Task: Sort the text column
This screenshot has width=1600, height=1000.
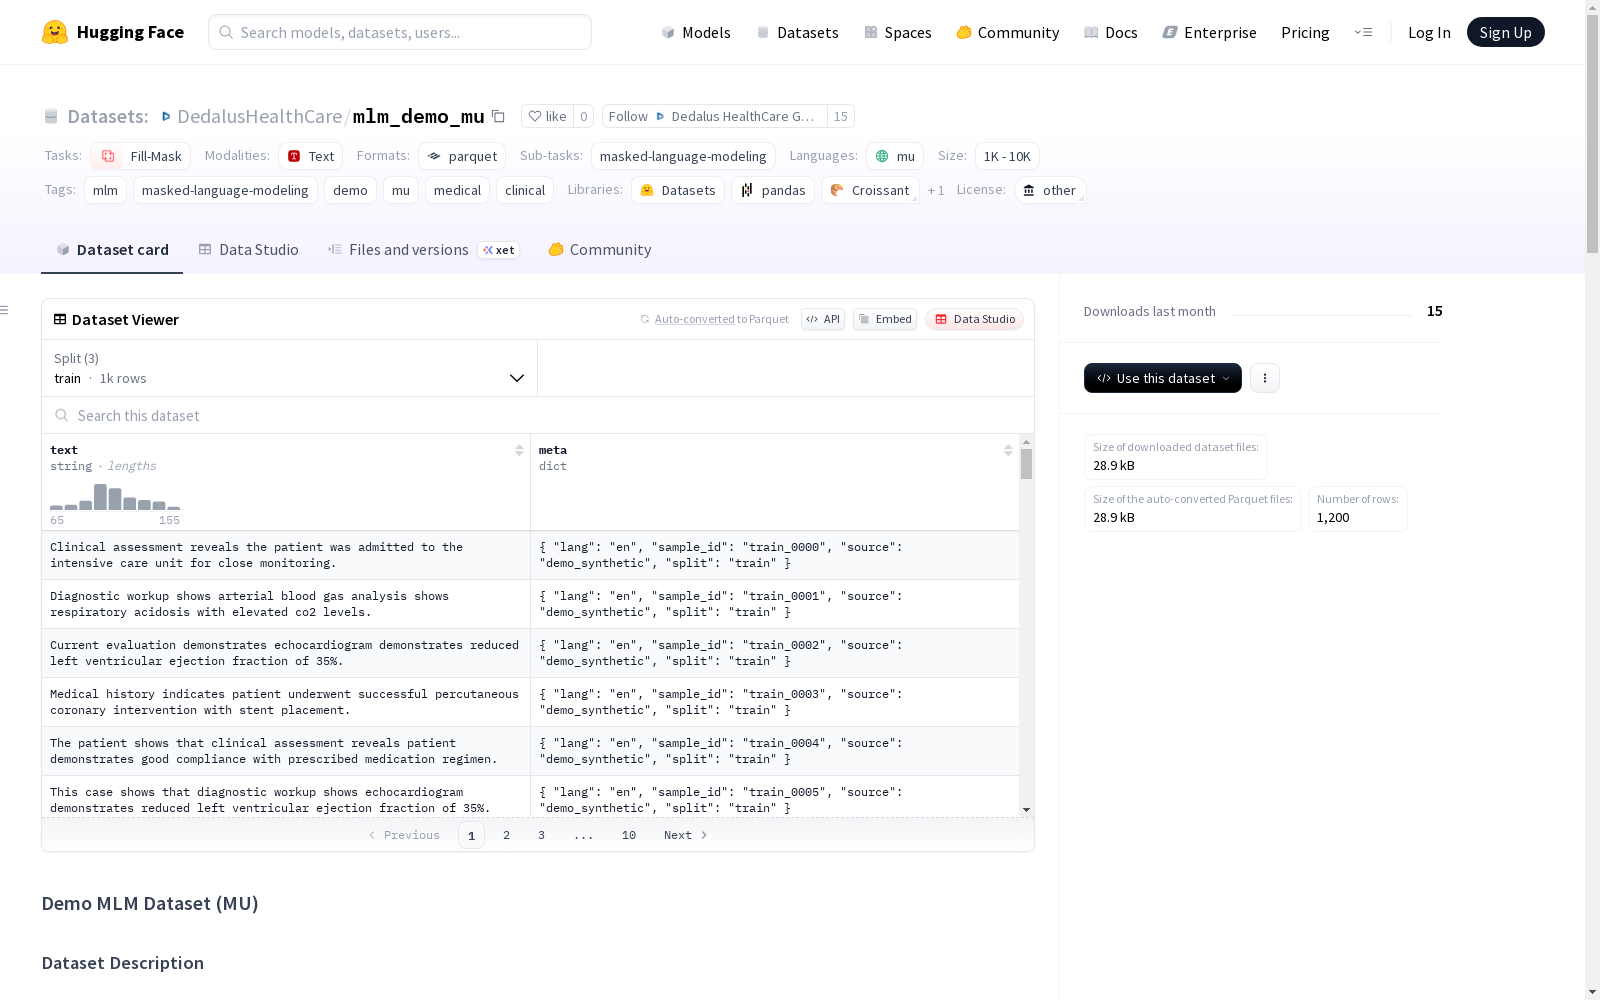Action: point(519,450)
